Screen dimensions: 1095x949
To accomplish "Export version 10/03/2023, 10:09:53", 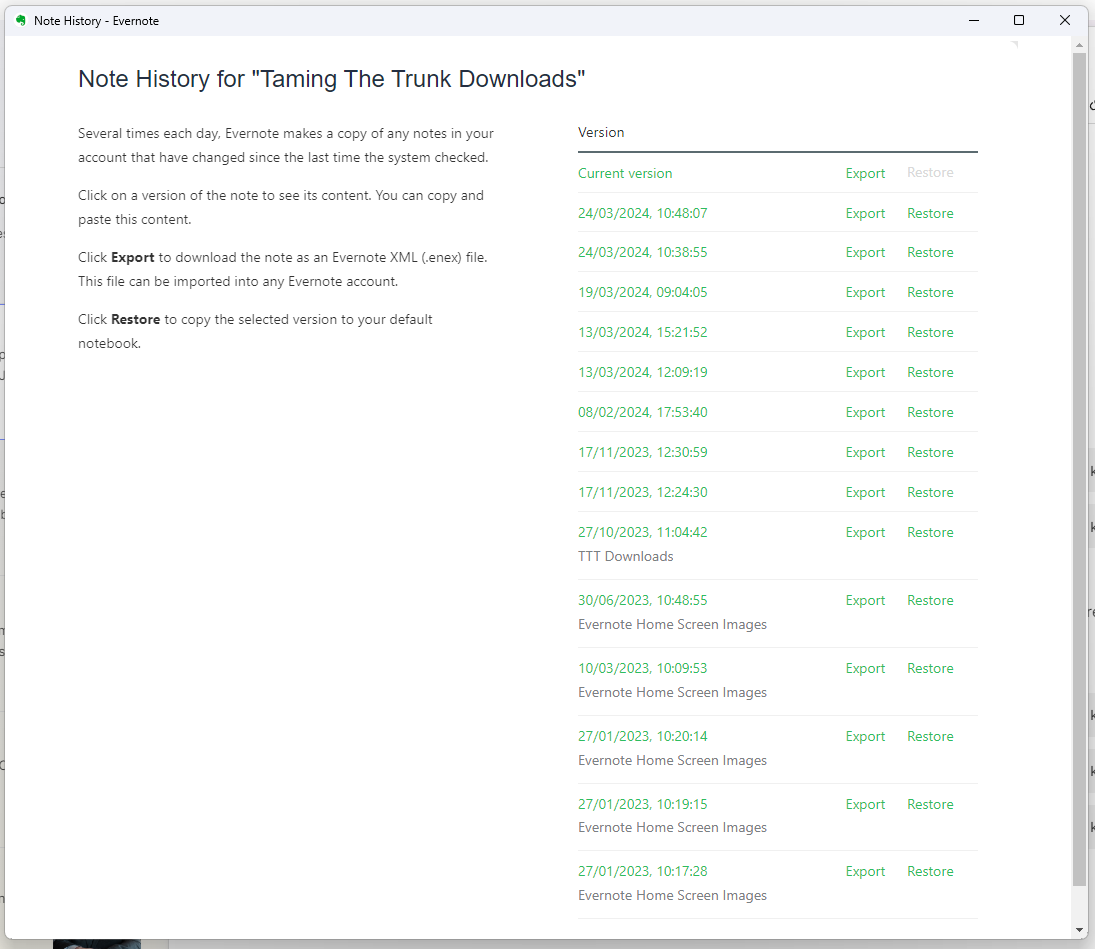I will tap(865, 668).
